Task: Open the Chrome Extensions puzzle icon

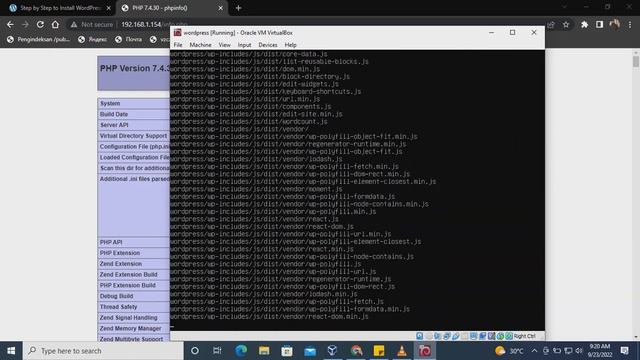Action: (584, 24)
